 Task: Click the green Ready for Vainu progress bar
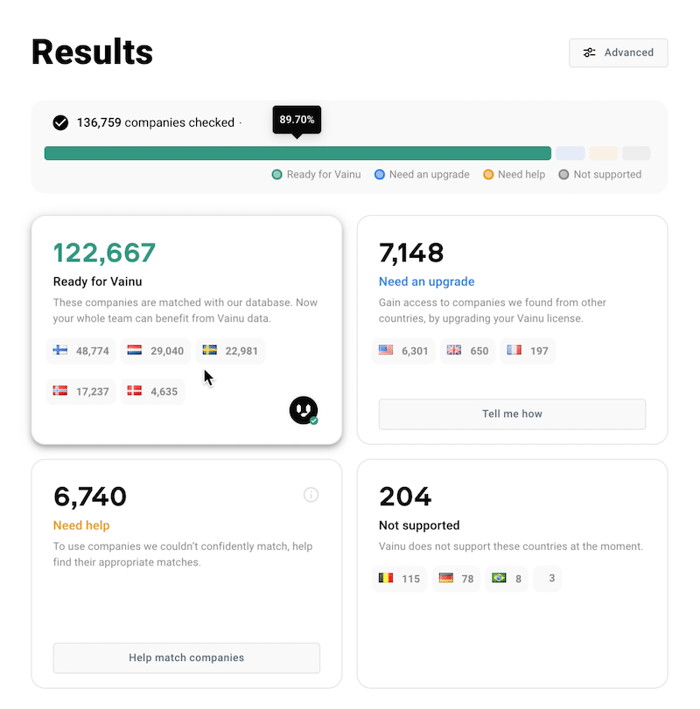click(297, 154)
